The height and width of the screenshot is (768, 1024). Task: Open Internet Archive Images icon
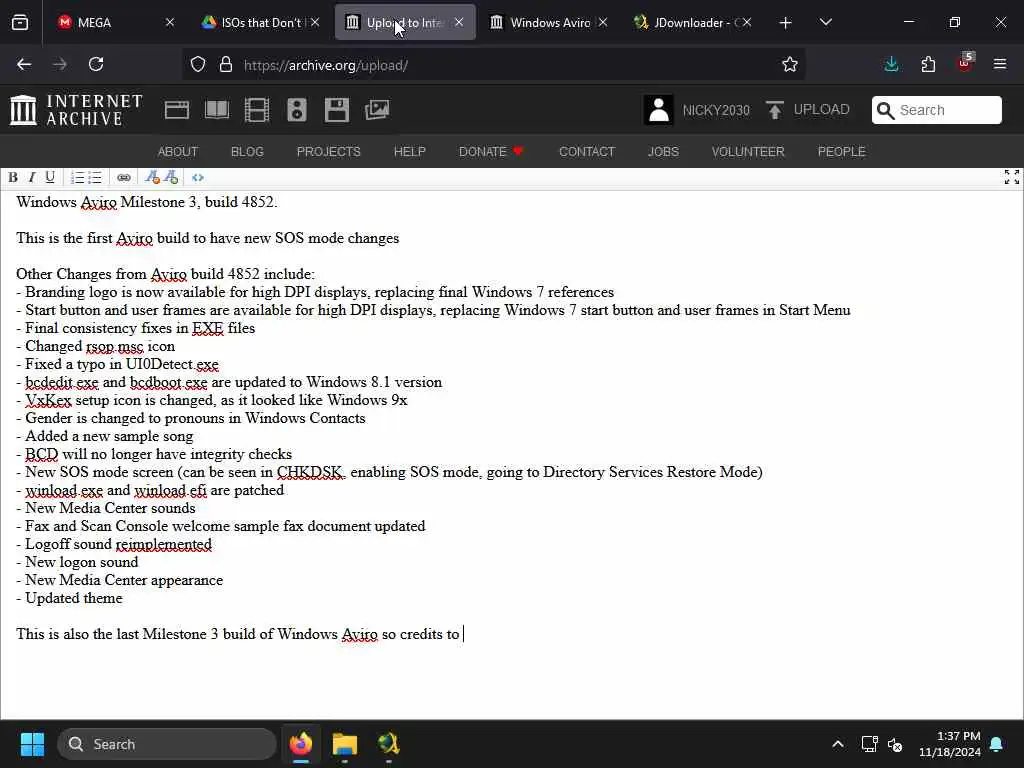[377, 110]
